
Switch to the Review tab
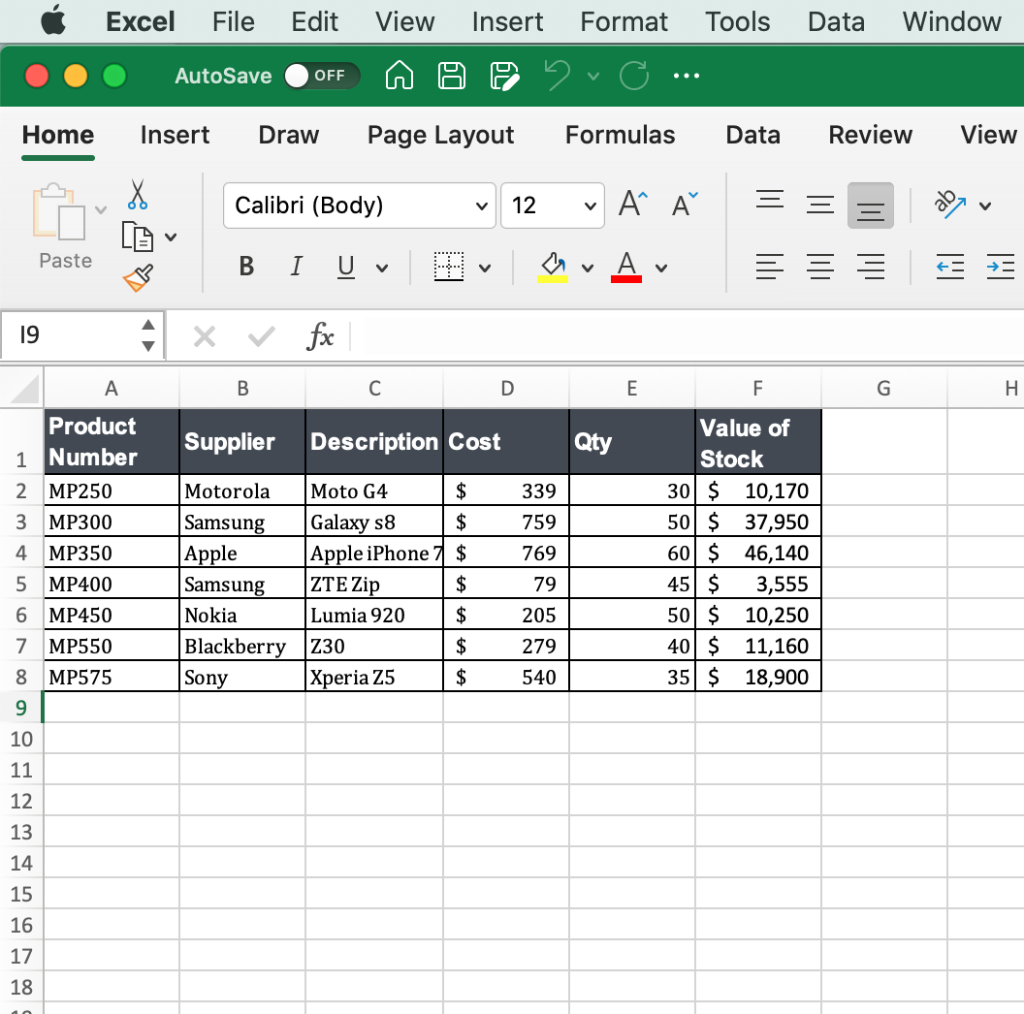click(x=871, y=135)
